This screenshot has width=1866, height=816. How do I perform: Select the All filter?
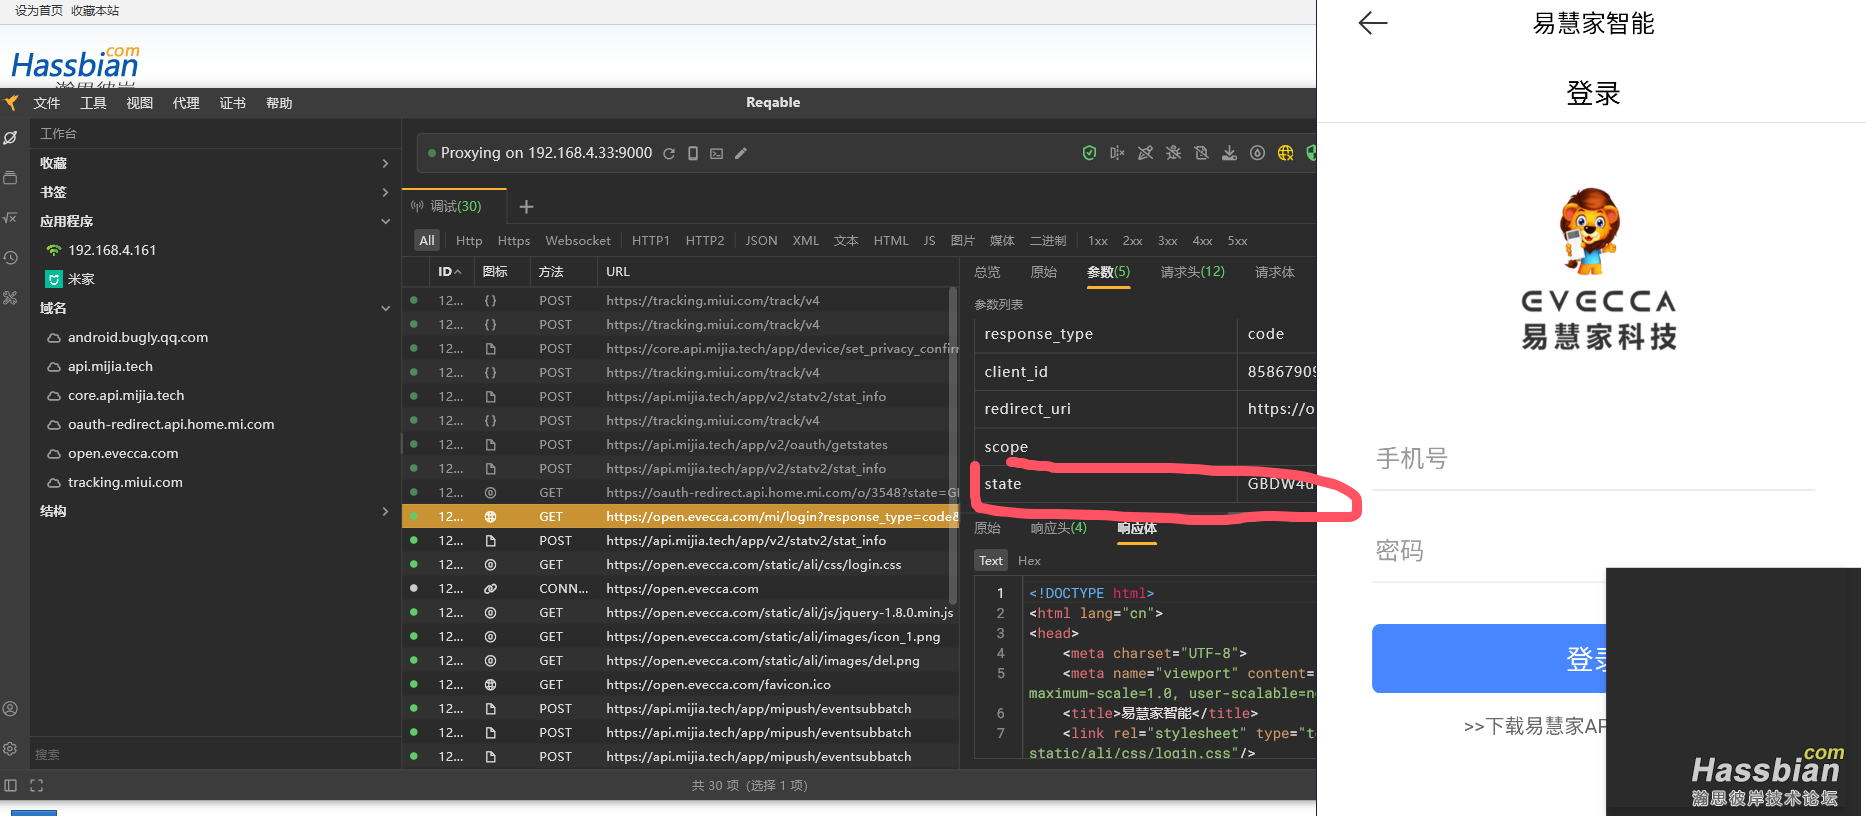click(427, 241)
